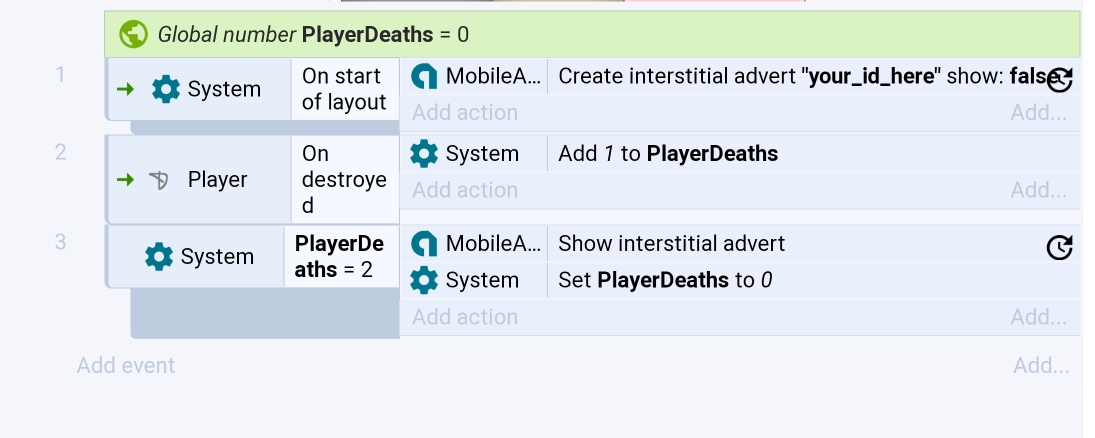
Task: Click Add event link at the bottom
Action: [x=126, y=365]
